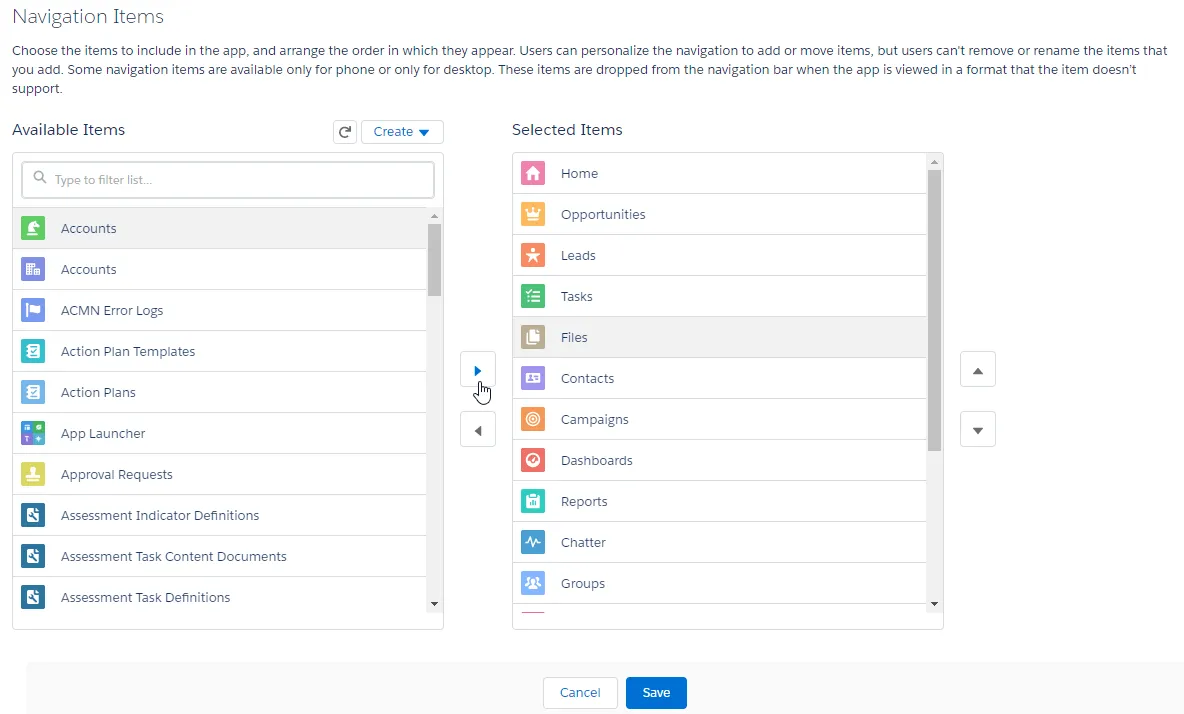Select Approval Requests from available list

pos(117,475)
